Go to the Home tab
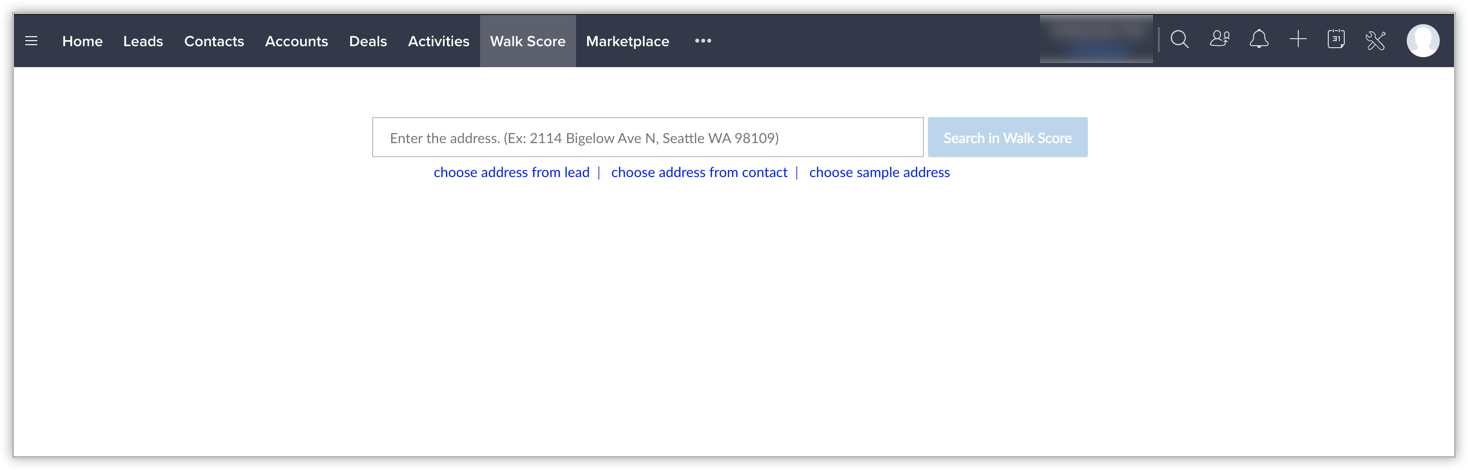 [82, 41]
